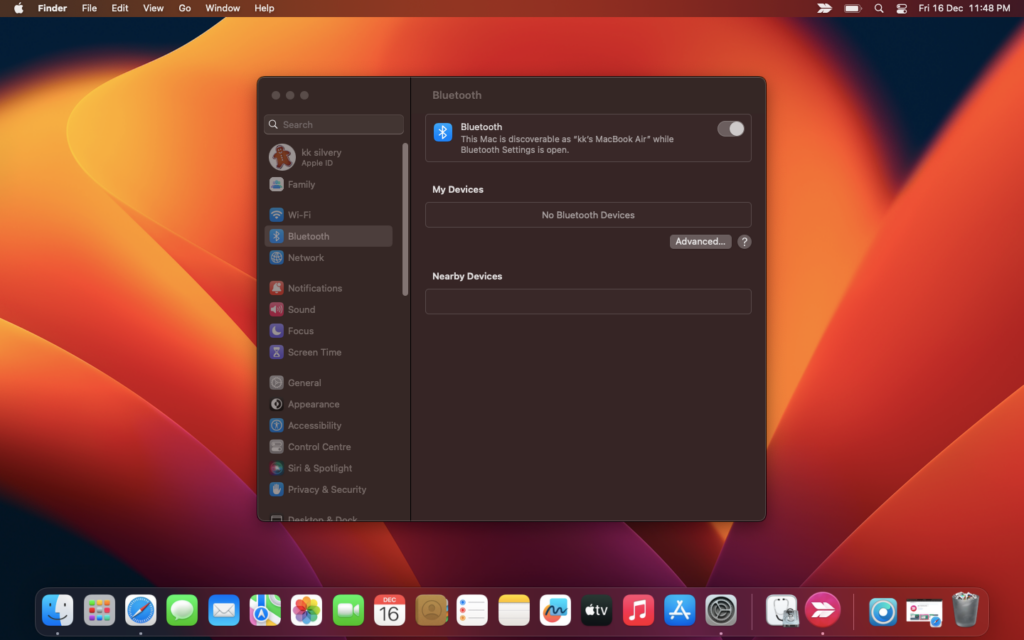
Task: Click the No Bluetooth Devices row
Action: tap(588, 215)
